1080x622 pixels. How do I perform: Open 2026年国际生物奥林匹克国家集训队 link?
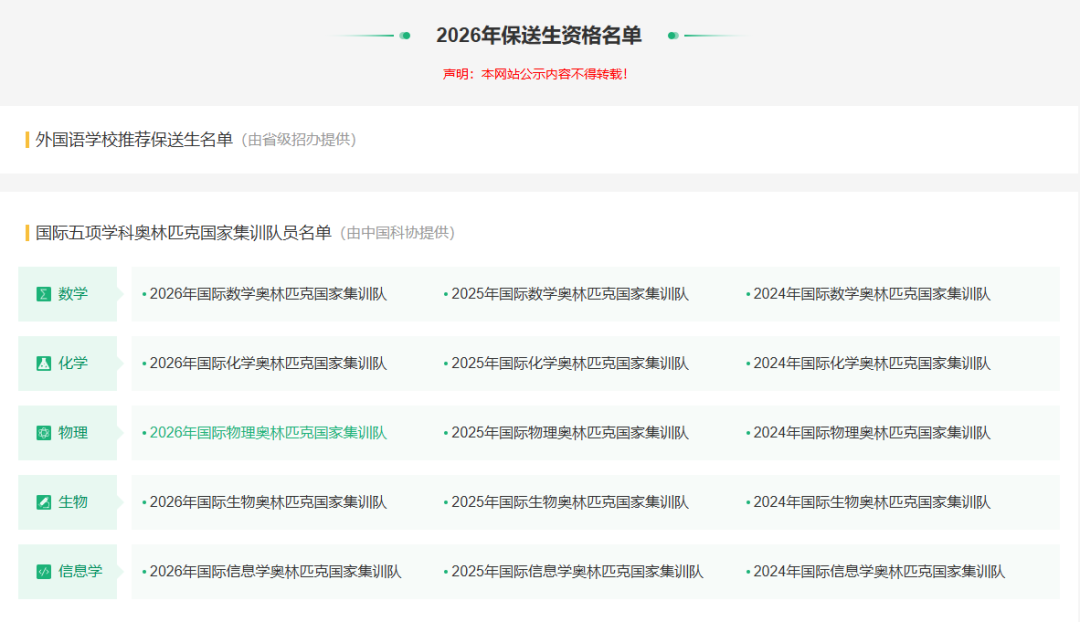pyautogui.click(x=268, y=502)
